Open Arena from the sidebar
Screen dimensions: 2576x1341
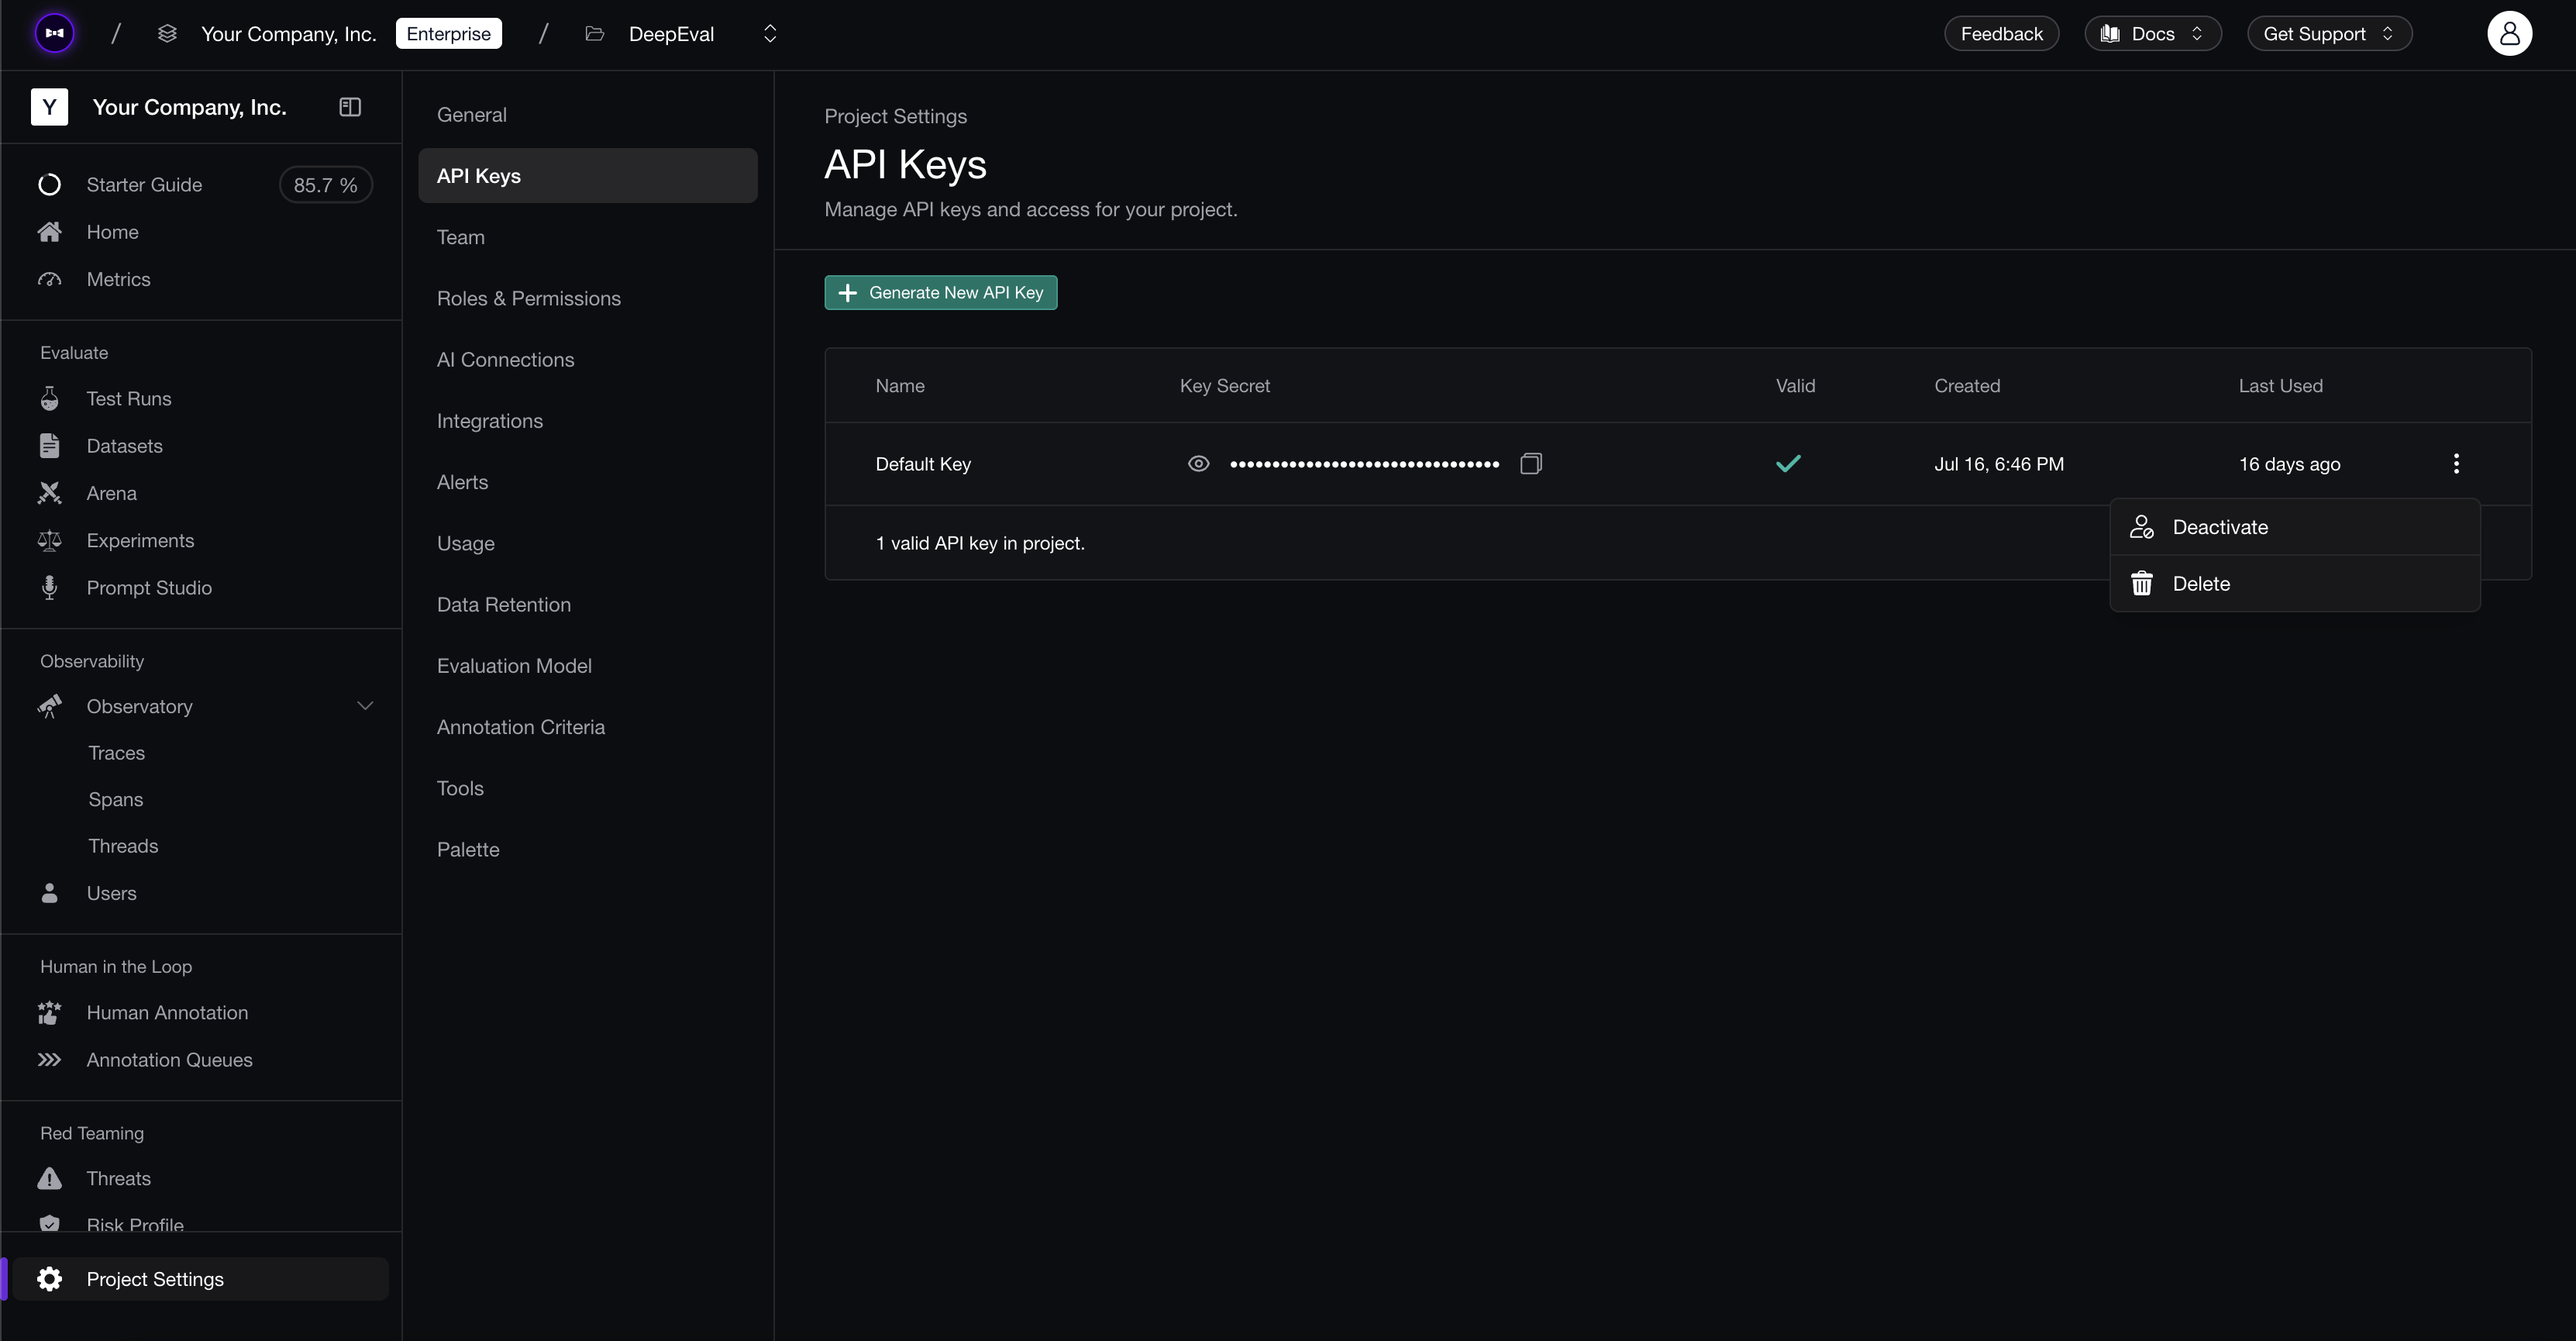click(x=111, y=493)
